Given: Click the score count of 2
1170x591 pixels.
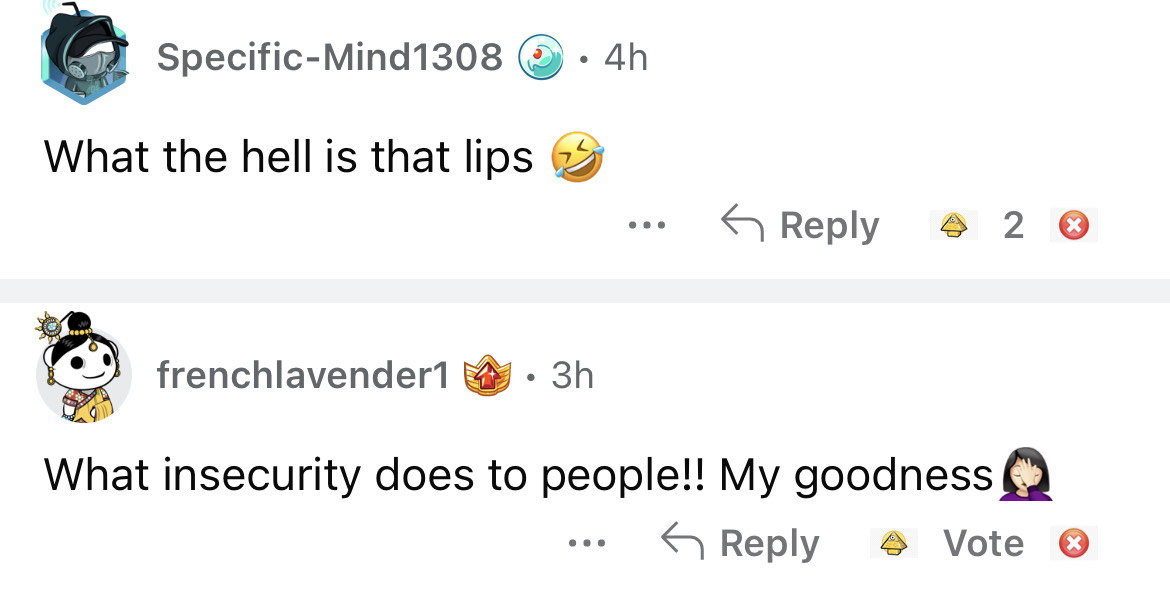Looking at the screenshot, I should (x=1013, y=226).
